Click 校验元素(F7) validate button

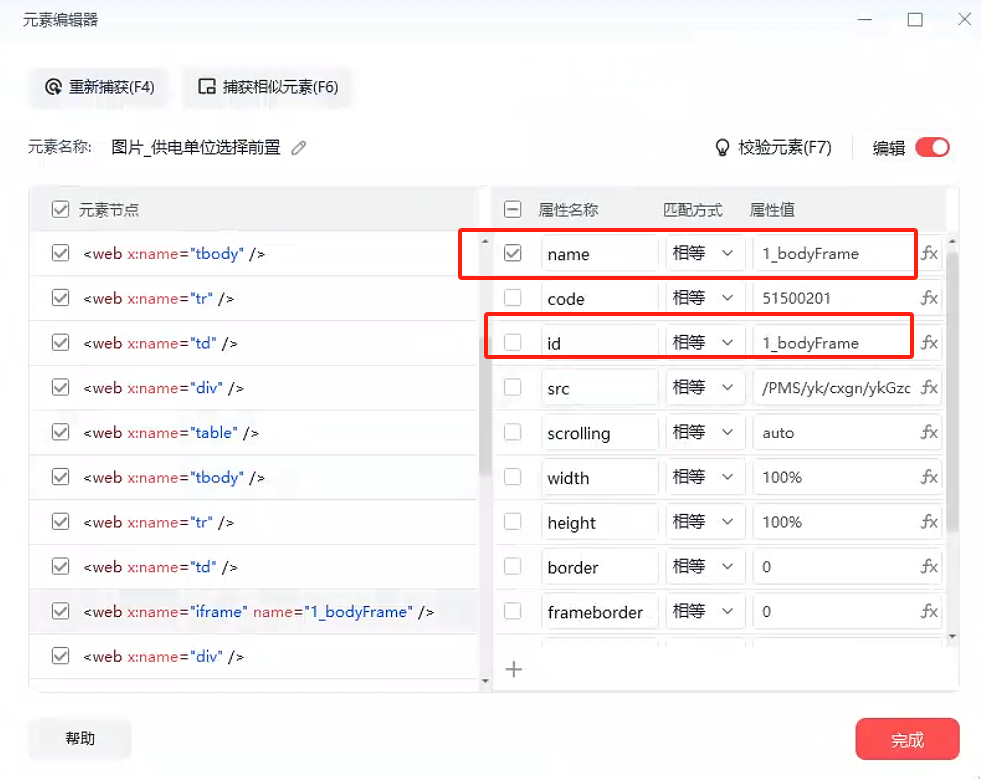(x=773, y=148)
